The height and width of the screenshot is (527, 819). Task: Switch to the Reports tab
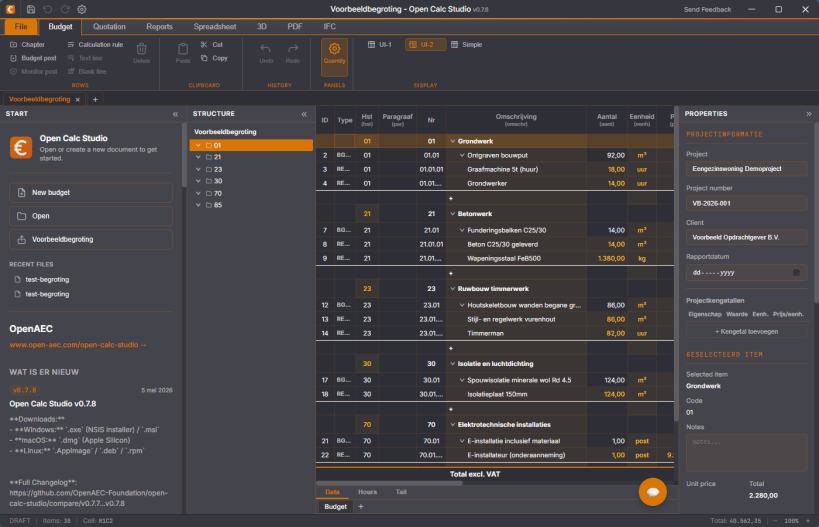pyautogui.click(x=159, y=27)
